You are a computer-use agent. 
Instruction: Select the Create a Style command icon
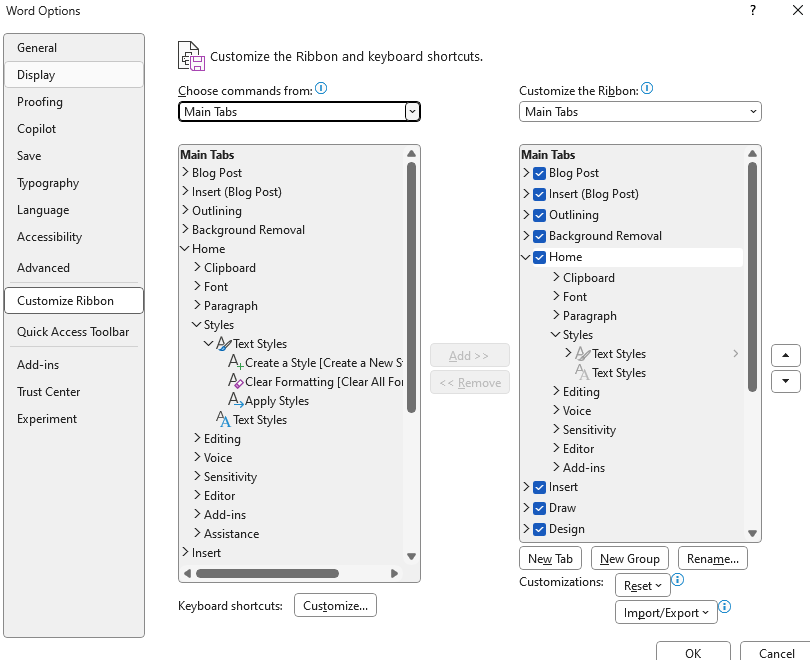coord(236,363)
